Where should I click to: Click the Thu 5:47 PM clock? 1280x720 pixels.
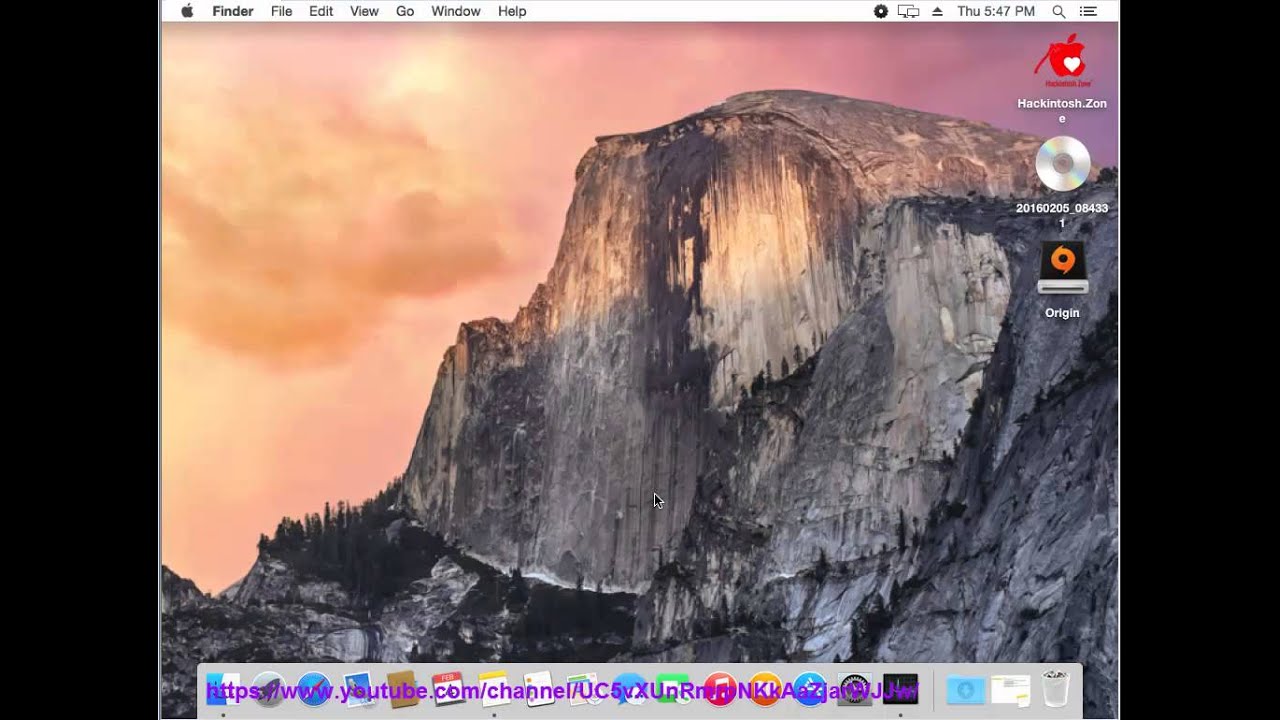point(996,11)
